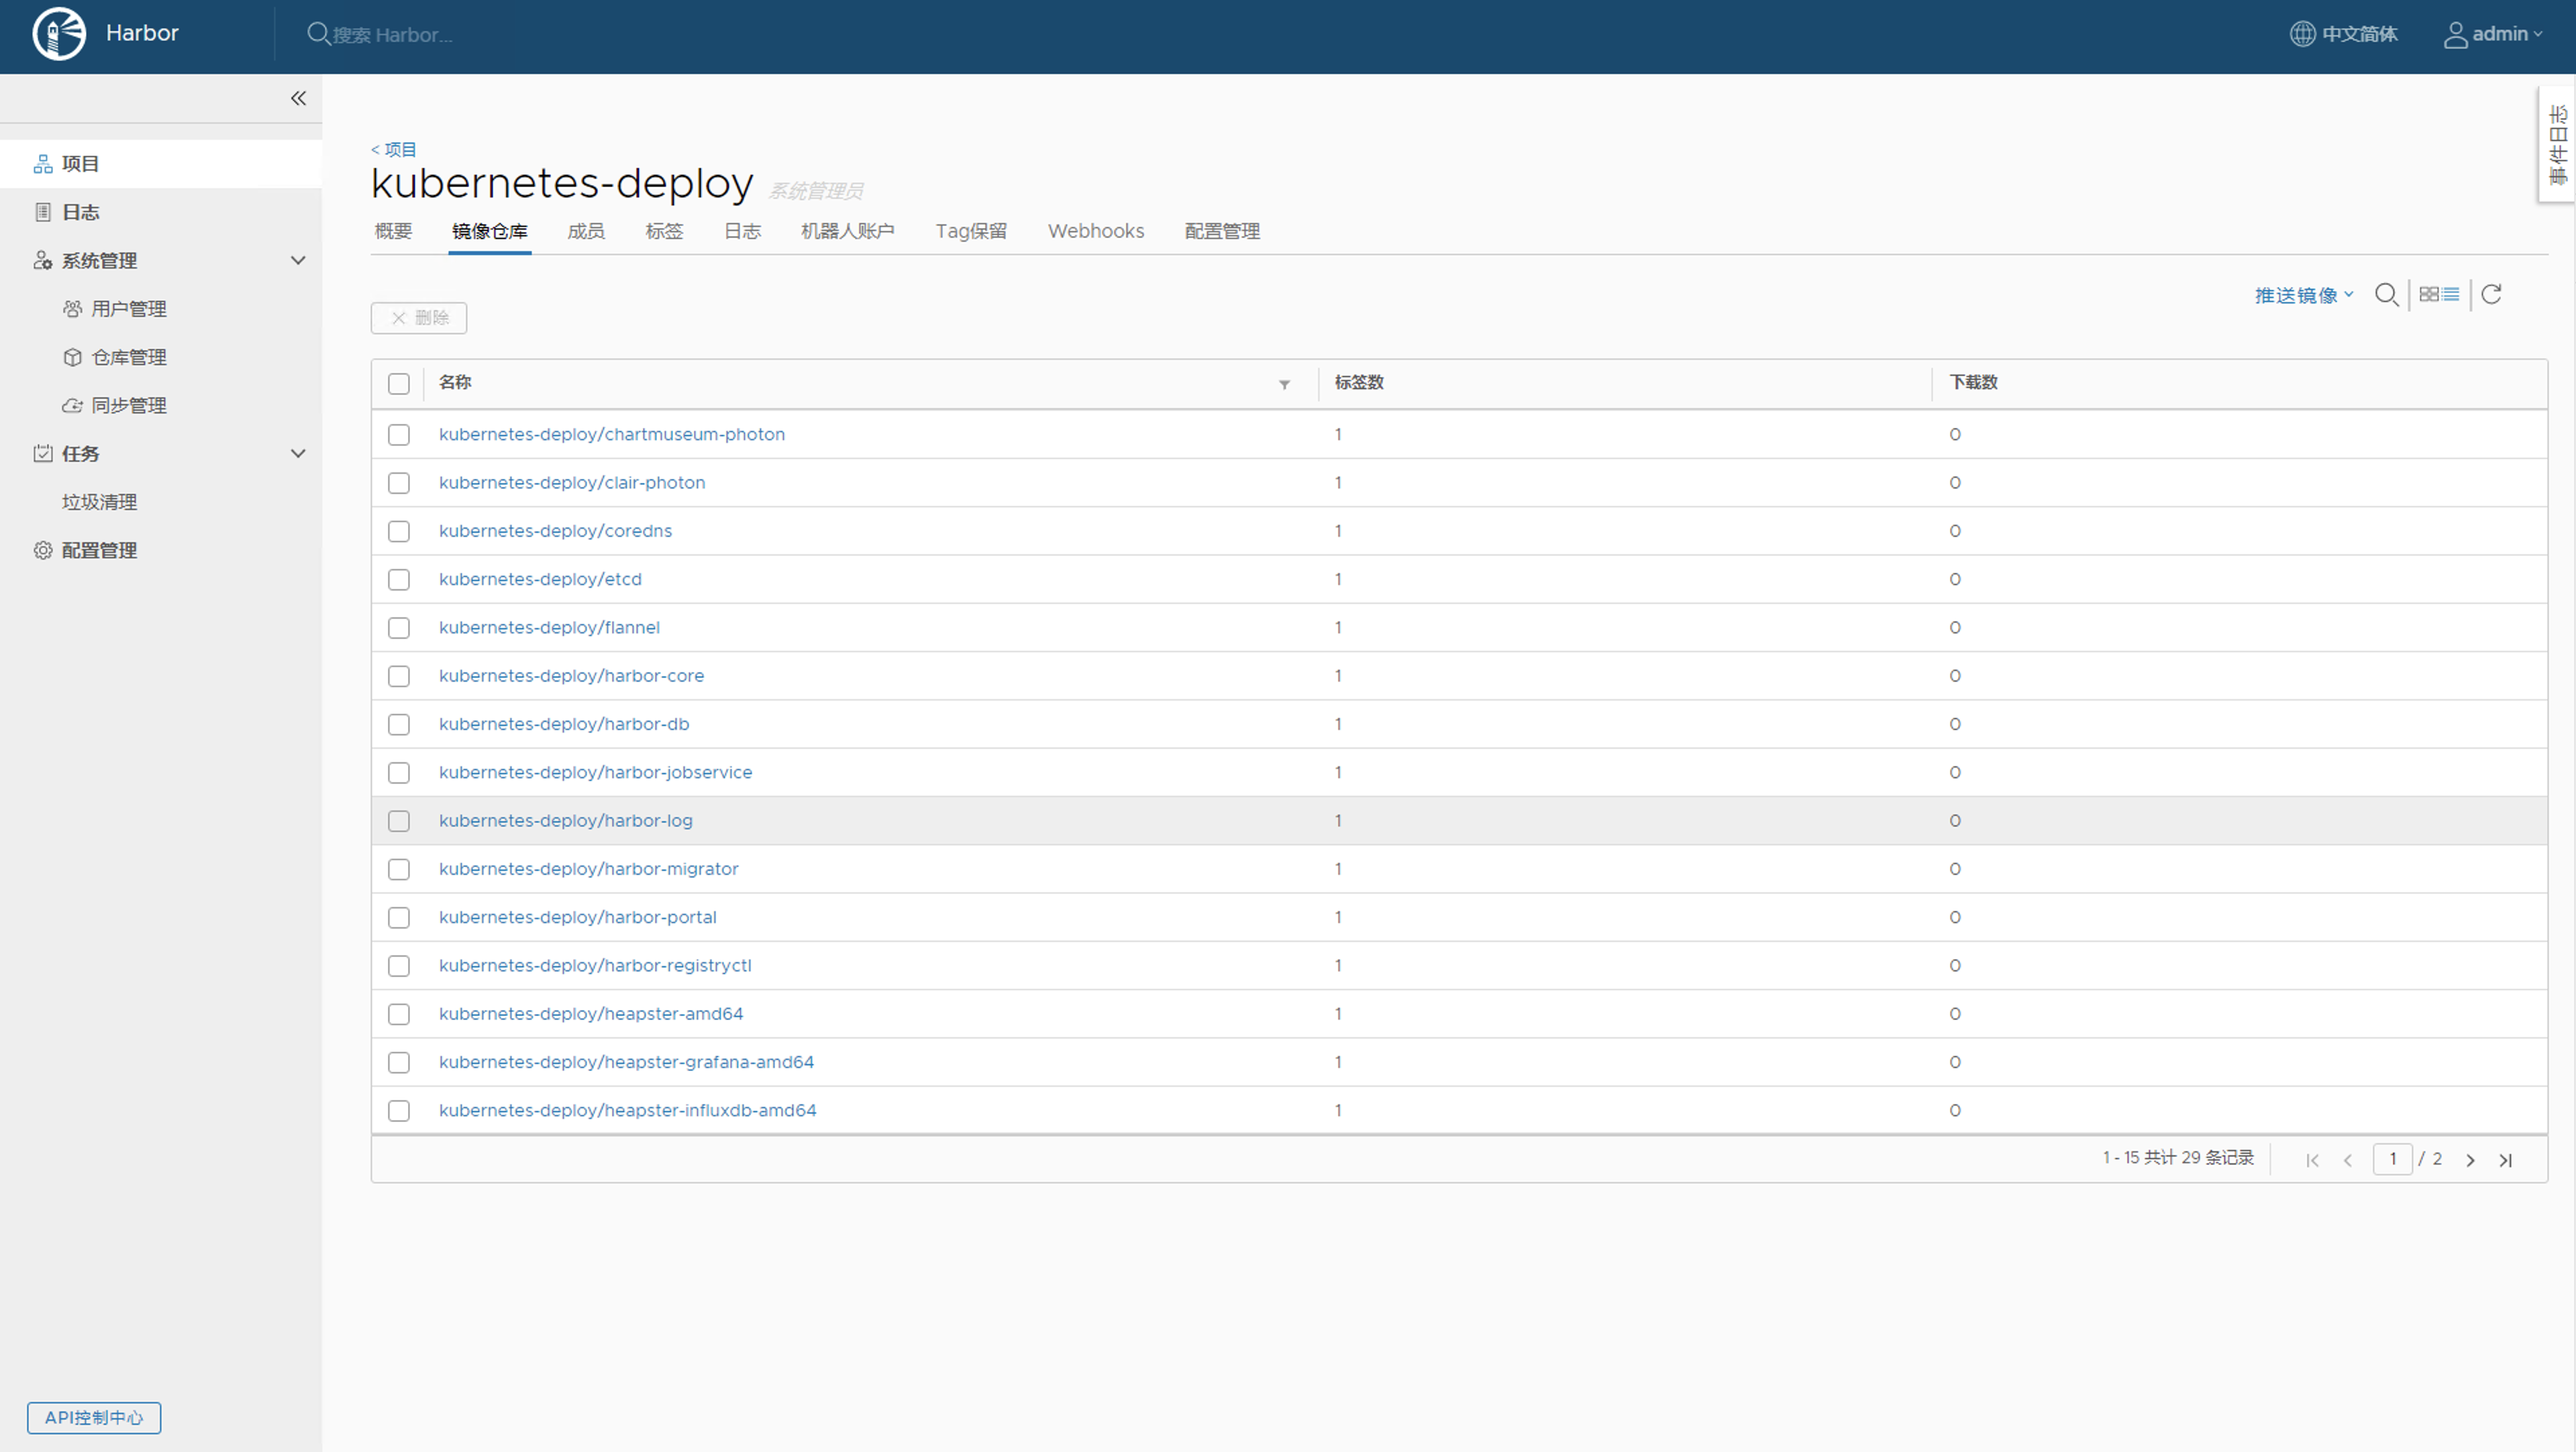This screenshot has width=2576, height=1452.
Task: Refresh the repository list
Action: [x=2491, y=294]
